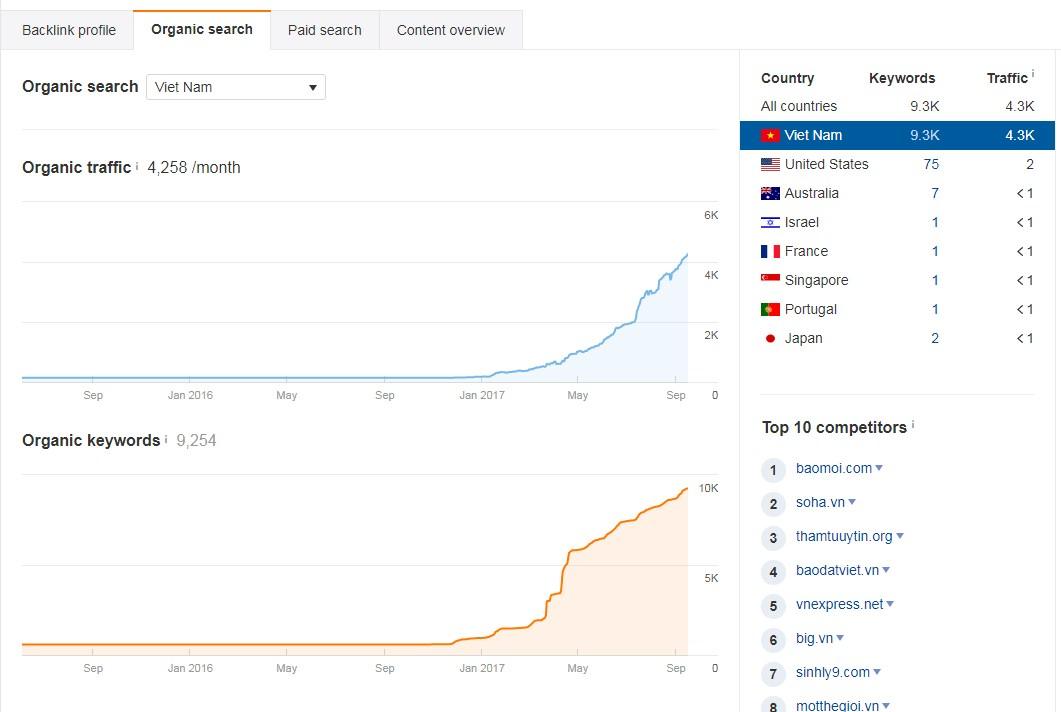This screenshot has width=1061, height=712.
Task: Open Australia keywords count 7
Action: click(935, 194)
